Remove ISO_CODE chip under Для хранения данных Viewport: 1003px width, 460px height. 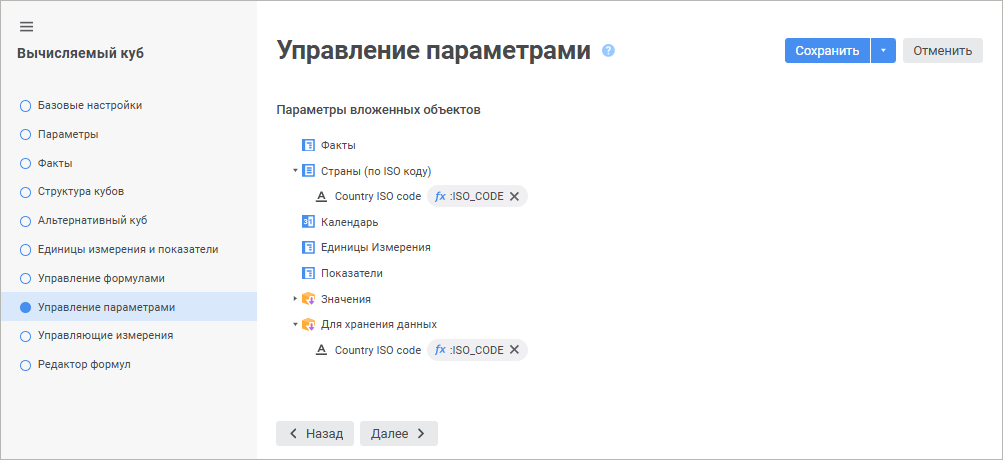click(514, 350)
